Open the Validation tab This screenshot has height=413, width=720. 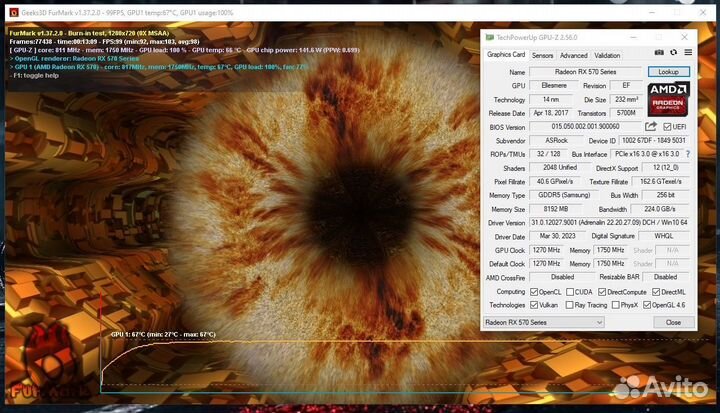point(607,55)
